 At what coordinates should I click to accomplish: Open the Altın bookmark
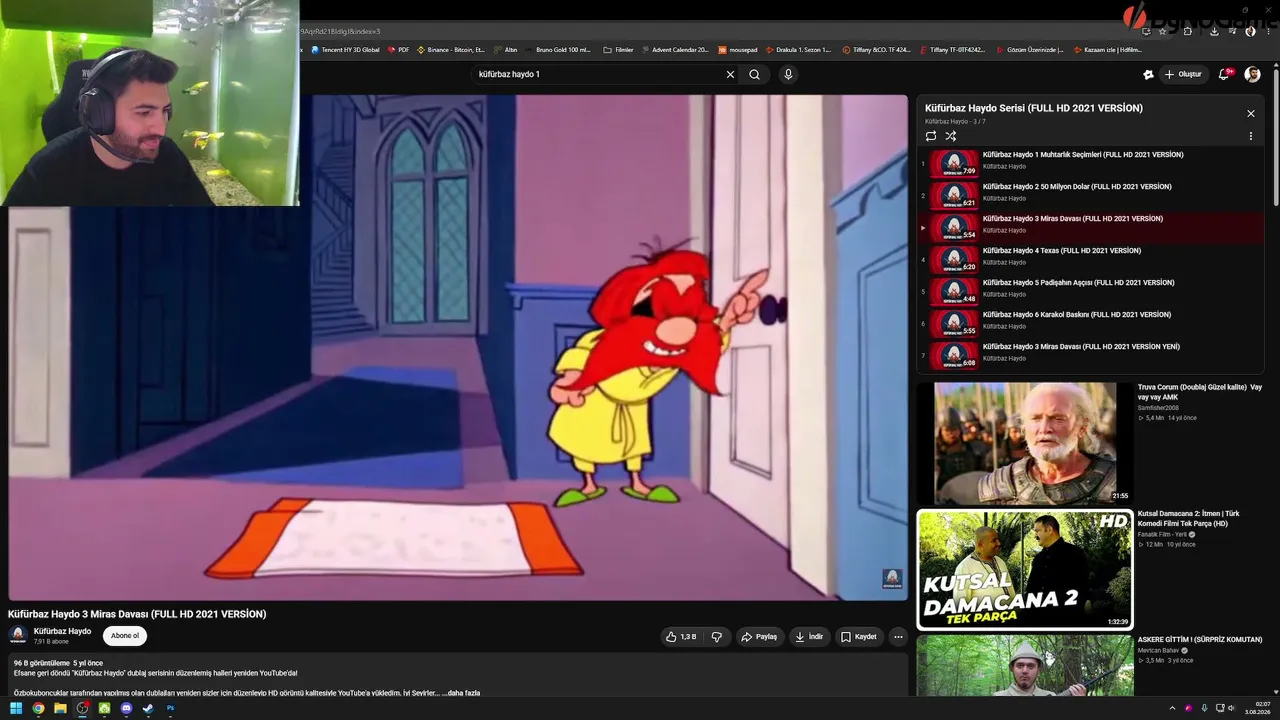point(506,49)
